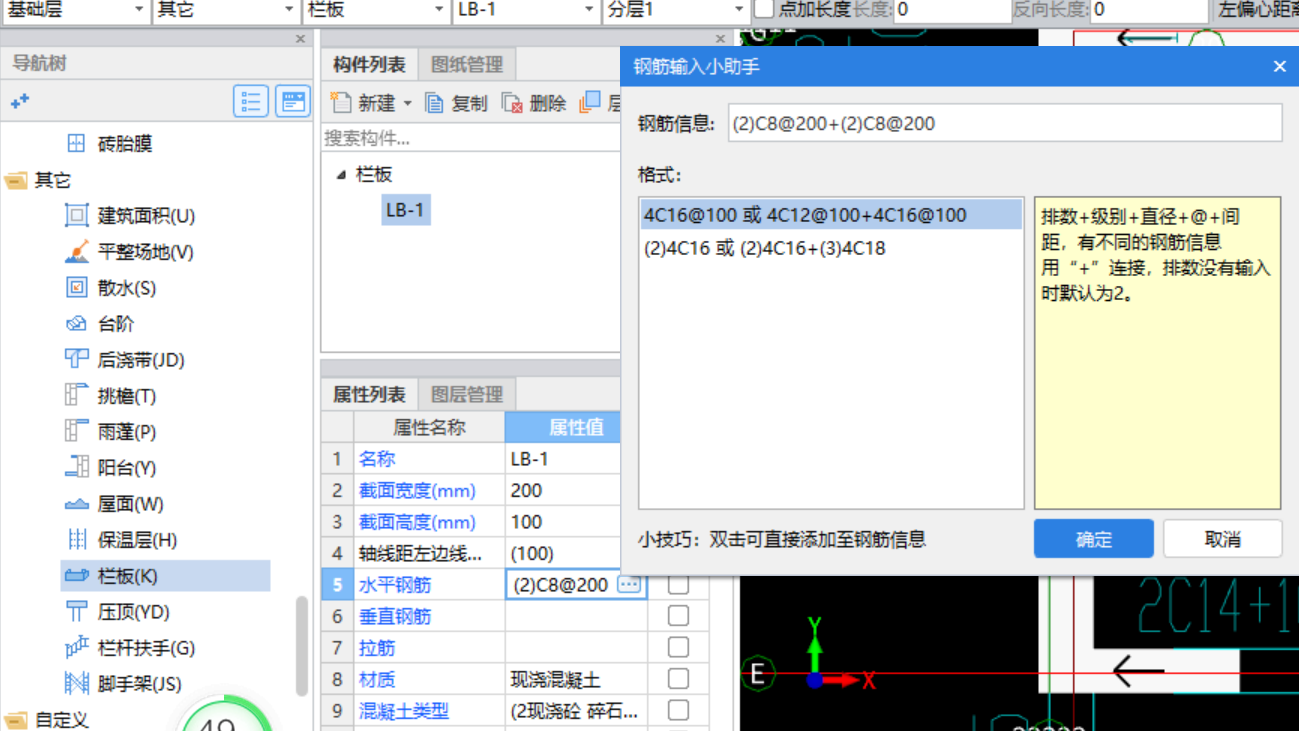This screenshot has width=1299, height=731.
Task: Collapse the 栏板 node in component list
Action: click(341, 174)
